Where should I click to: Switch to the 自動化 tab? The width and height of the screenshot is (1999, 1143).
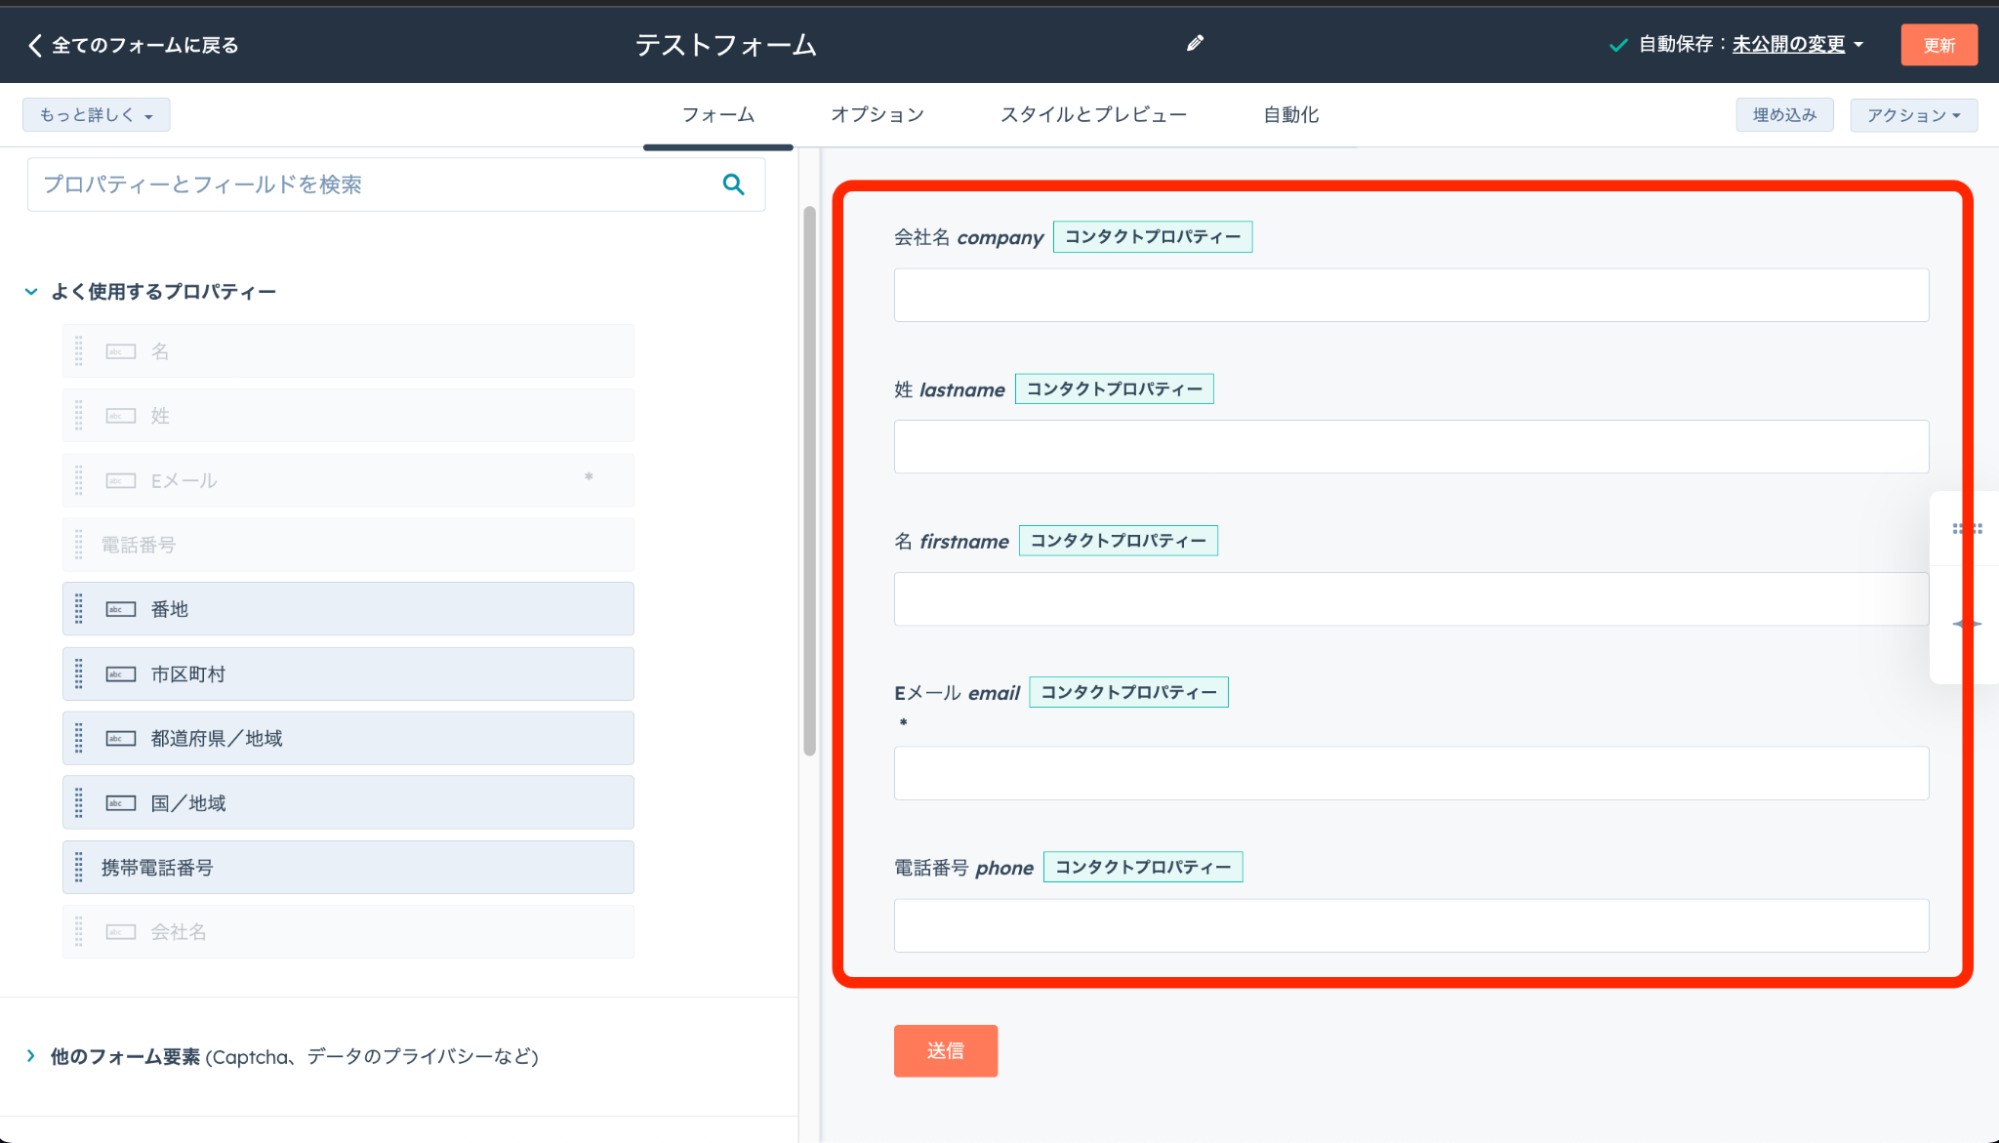[1291, 115]
